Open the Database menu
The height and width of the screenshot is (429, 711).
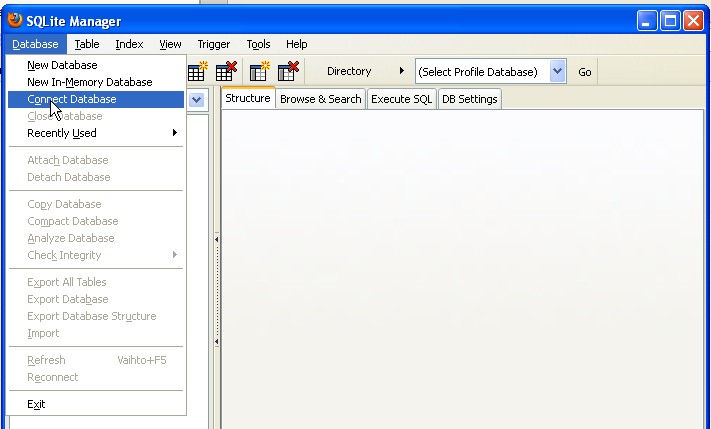(x=35, y=44)
